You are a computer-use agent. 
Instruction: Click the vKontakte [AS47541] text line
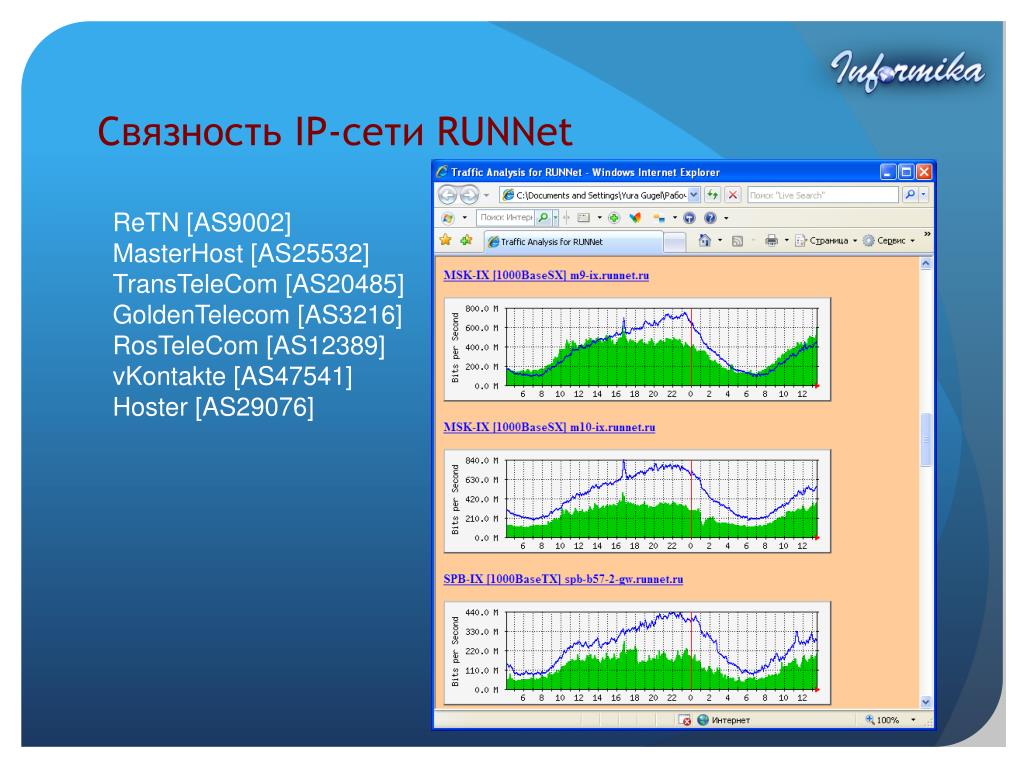pos(232,376)
